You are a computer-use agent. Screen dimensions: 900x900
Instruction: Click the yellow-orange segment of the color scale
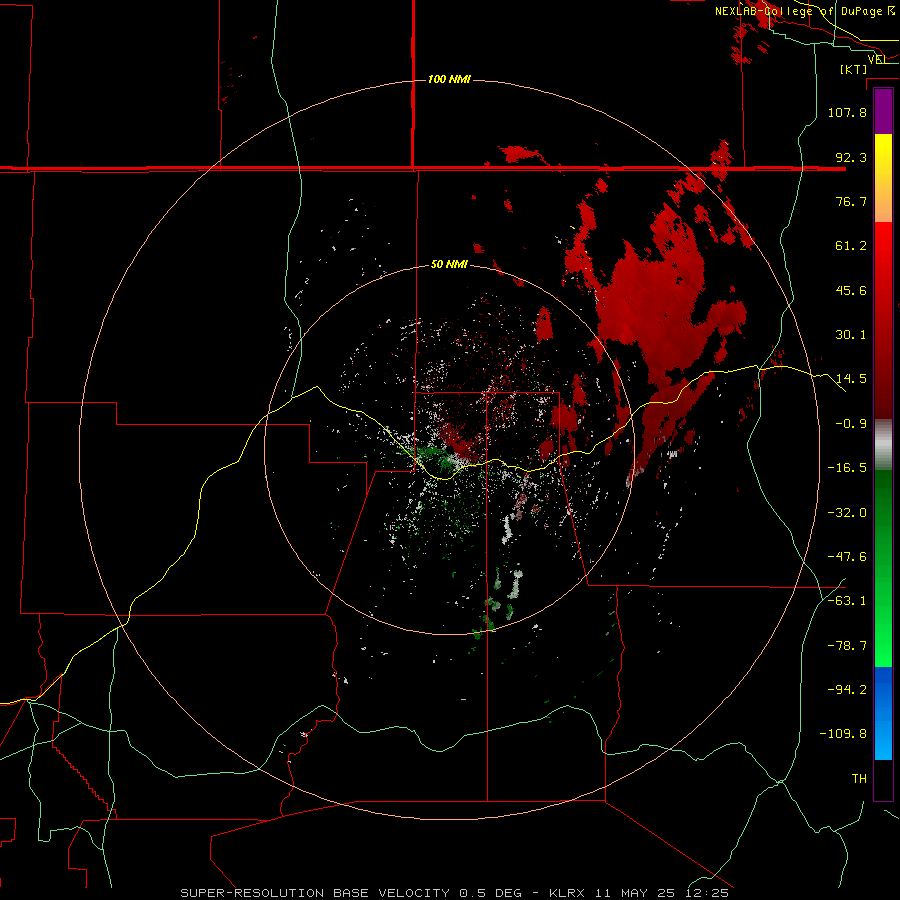pyautogui.click(x=883, y=178)
